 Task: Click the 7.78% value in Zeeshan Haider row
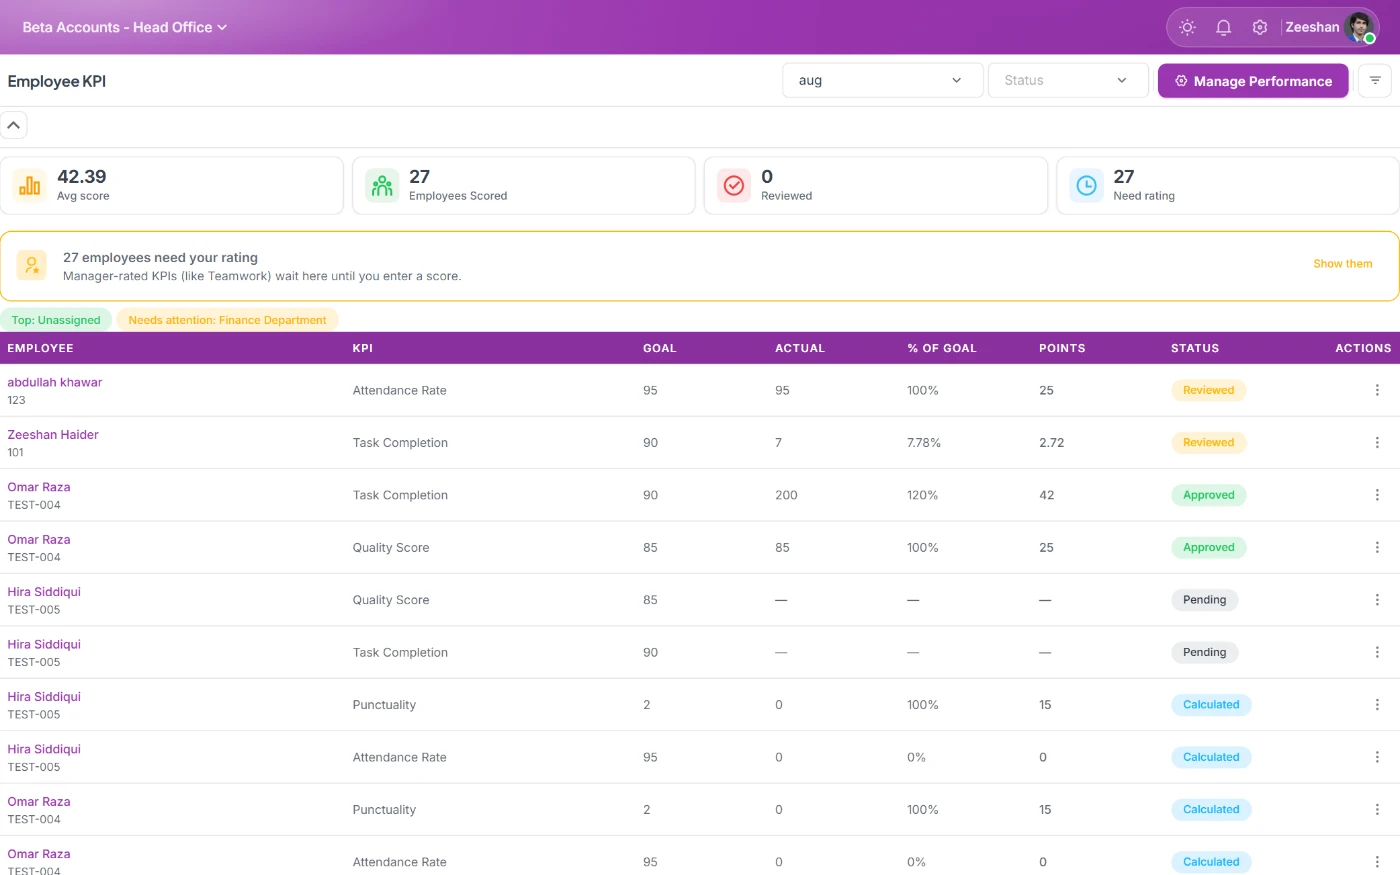pyautogui.click(x=924, y=442)
